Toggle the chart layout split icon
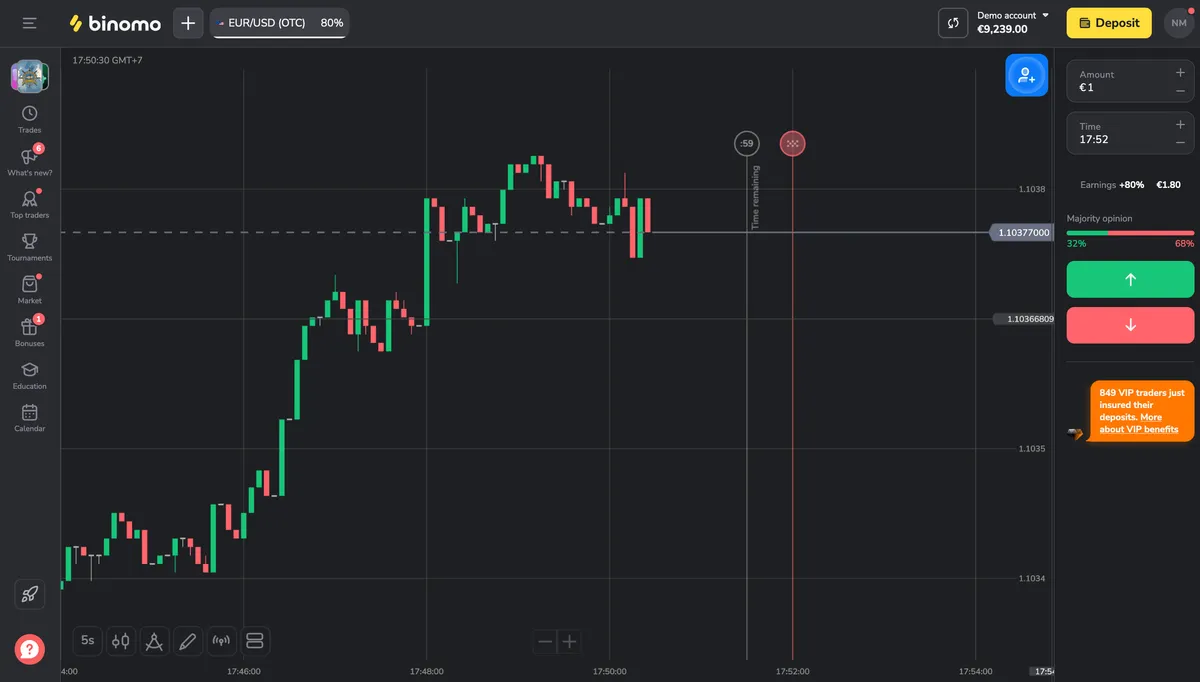 [254, 640]
